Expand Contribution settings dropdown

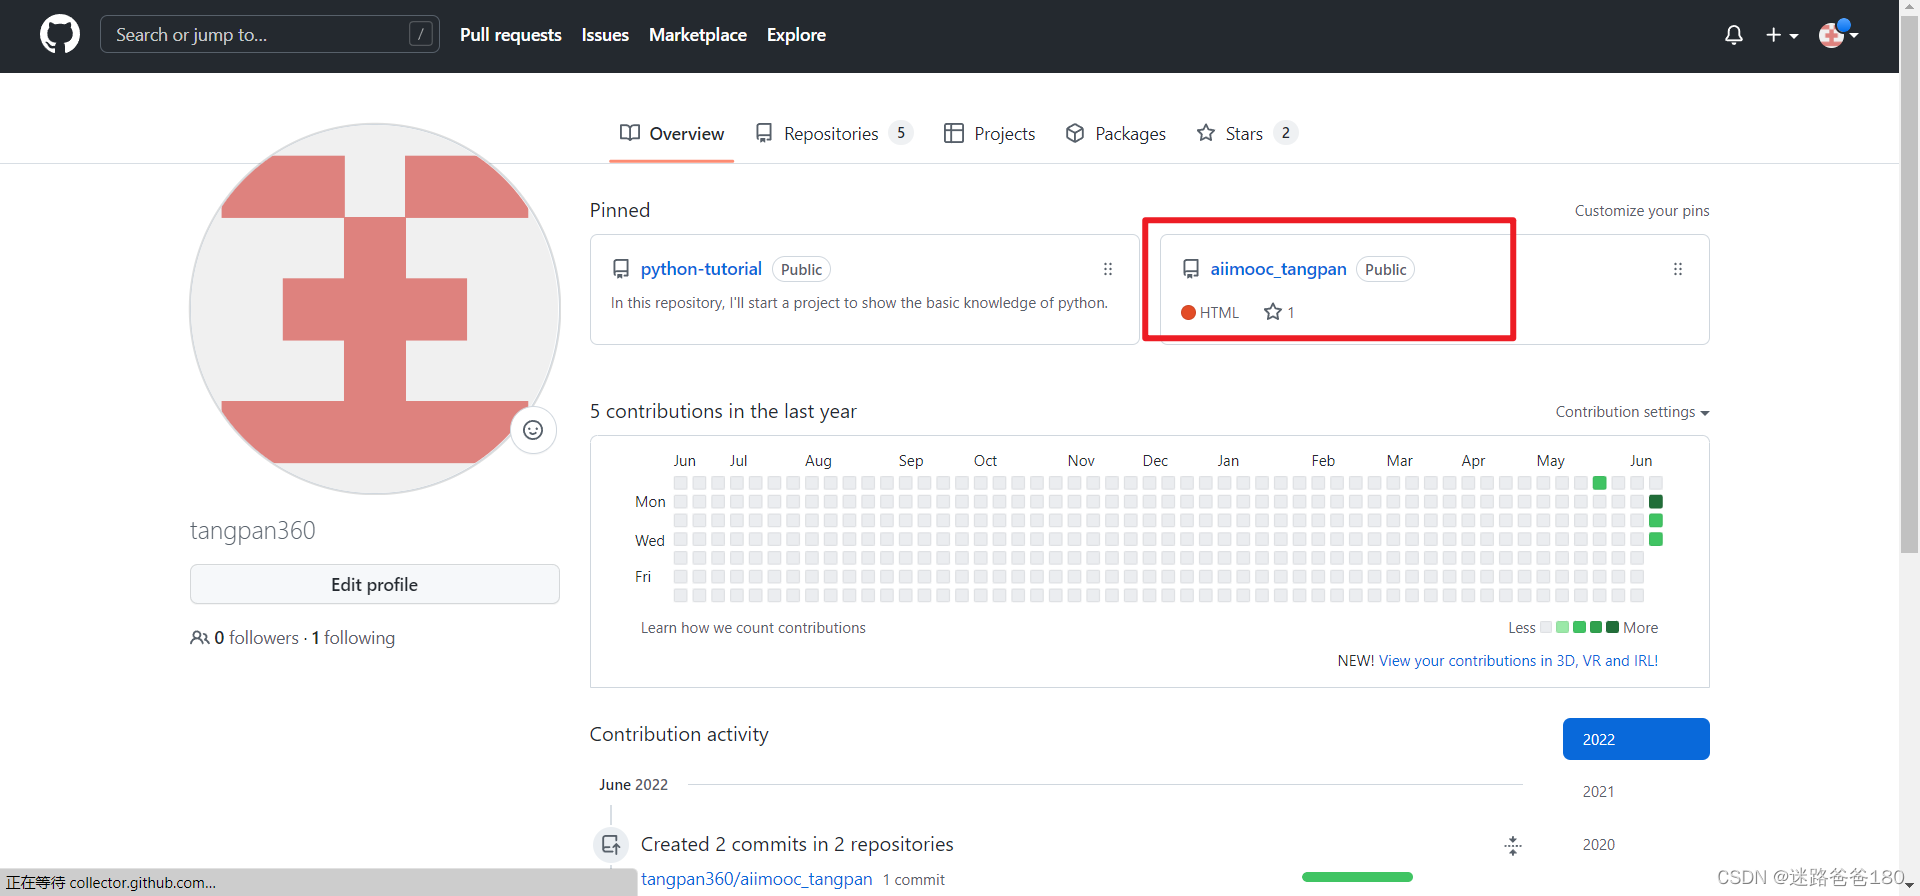(1632, 412)
